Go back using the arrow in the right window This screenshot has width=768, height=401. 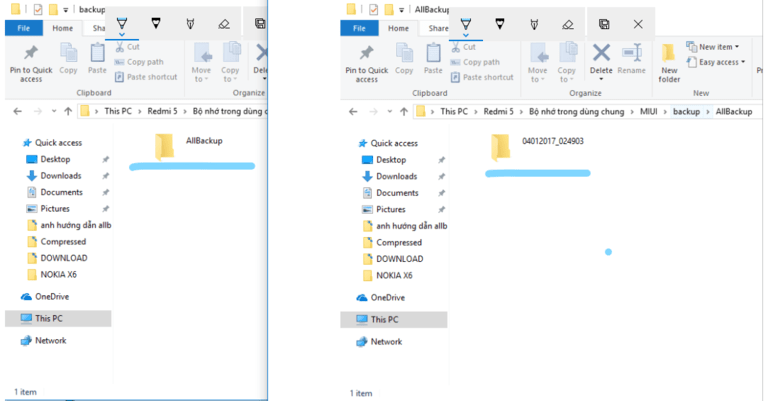point(353,112)
